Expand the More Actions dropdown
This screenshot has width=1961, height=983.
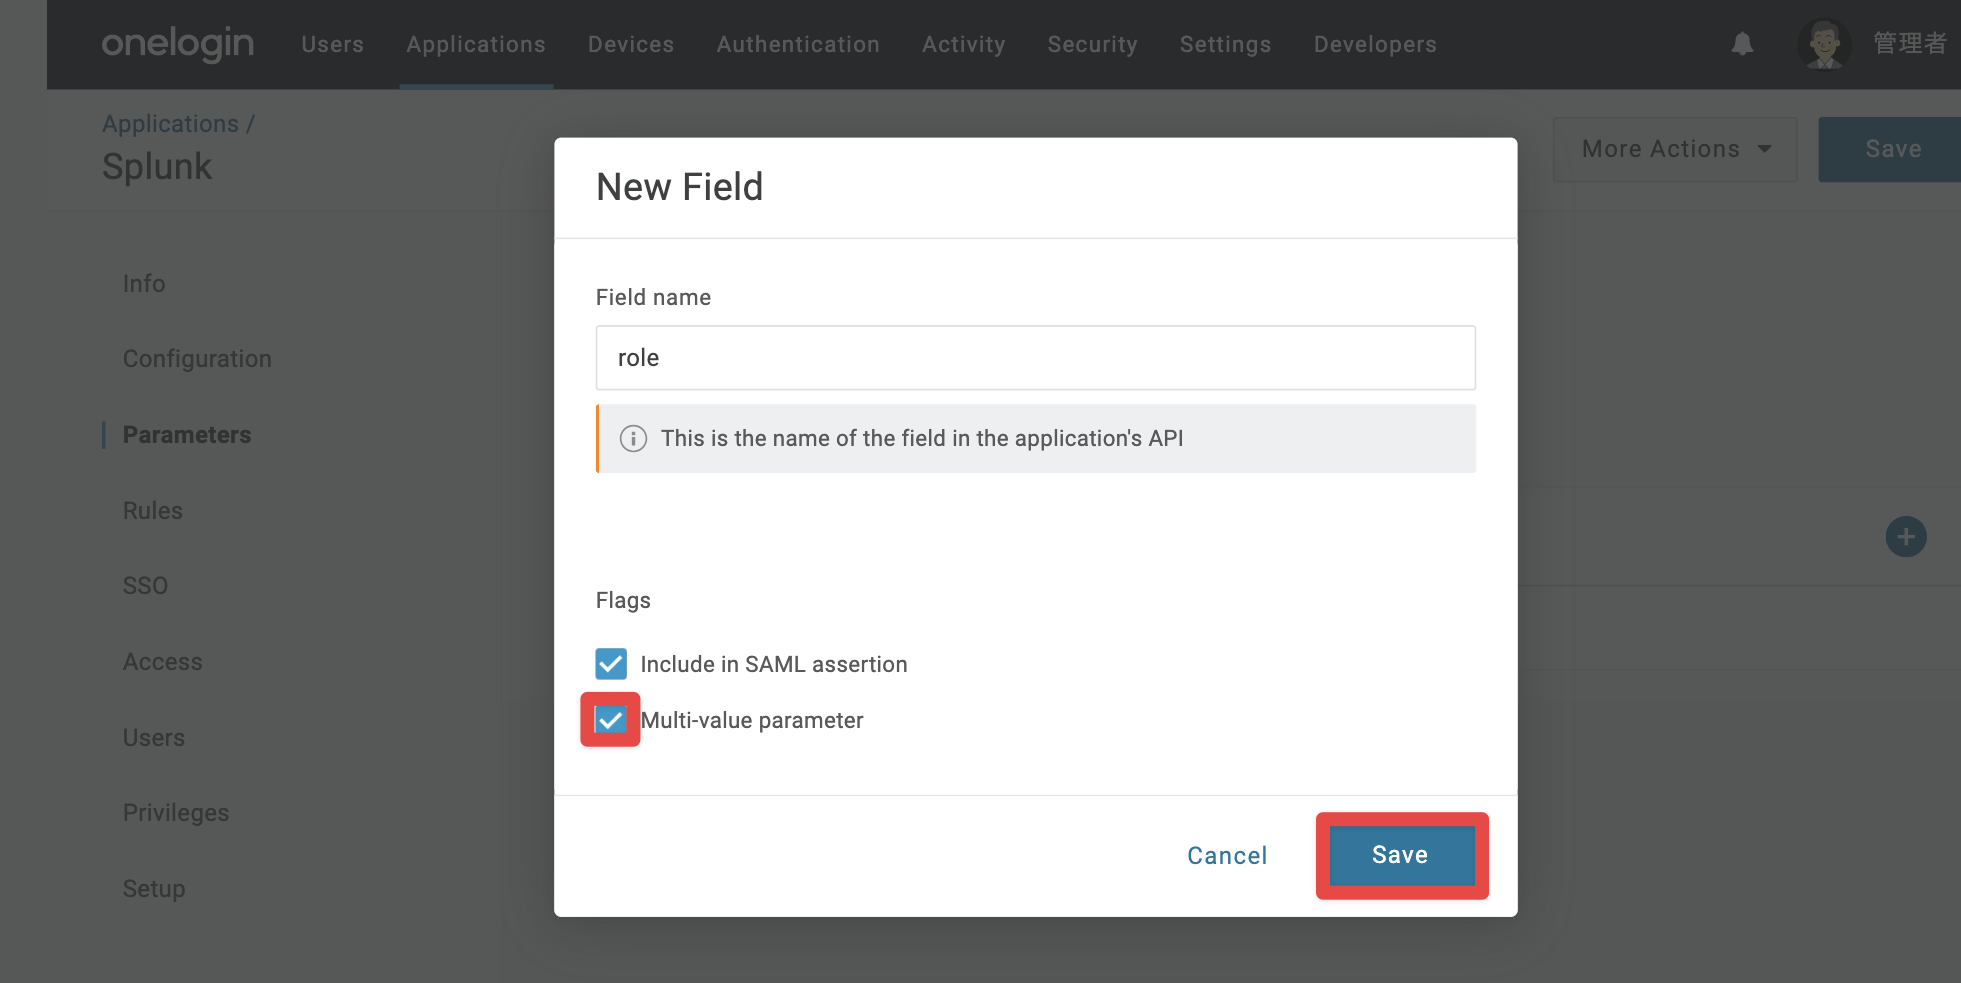point(1675,149)
